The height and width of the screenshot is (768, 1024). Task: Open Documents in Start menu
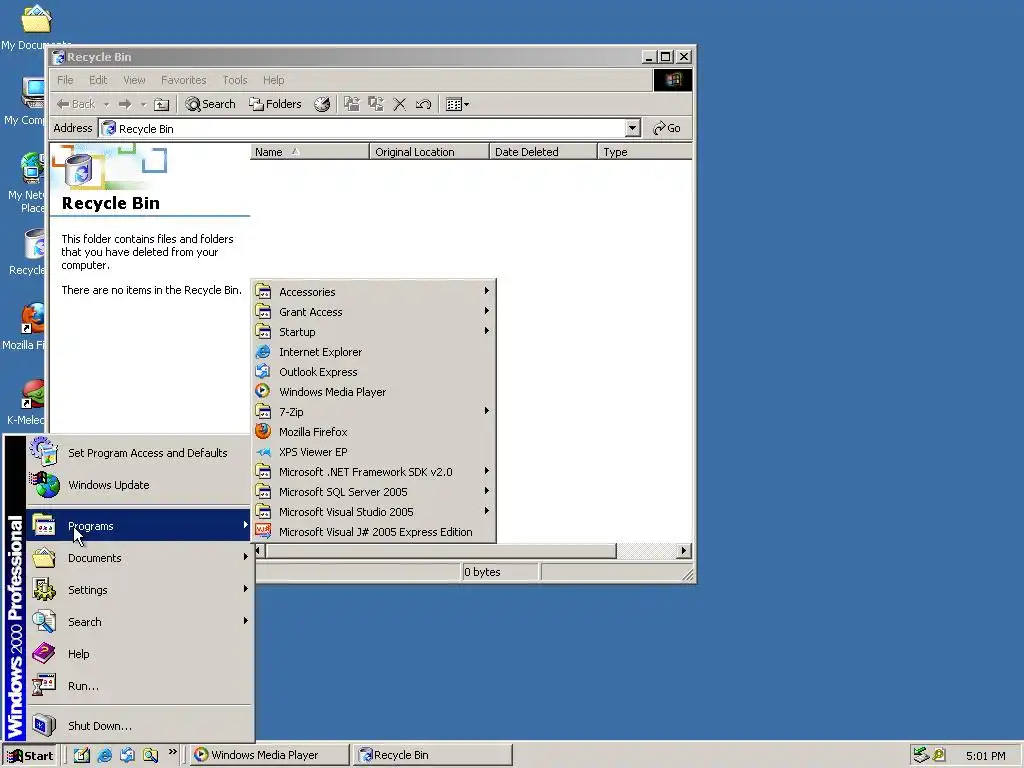click(x=139, y=558)
